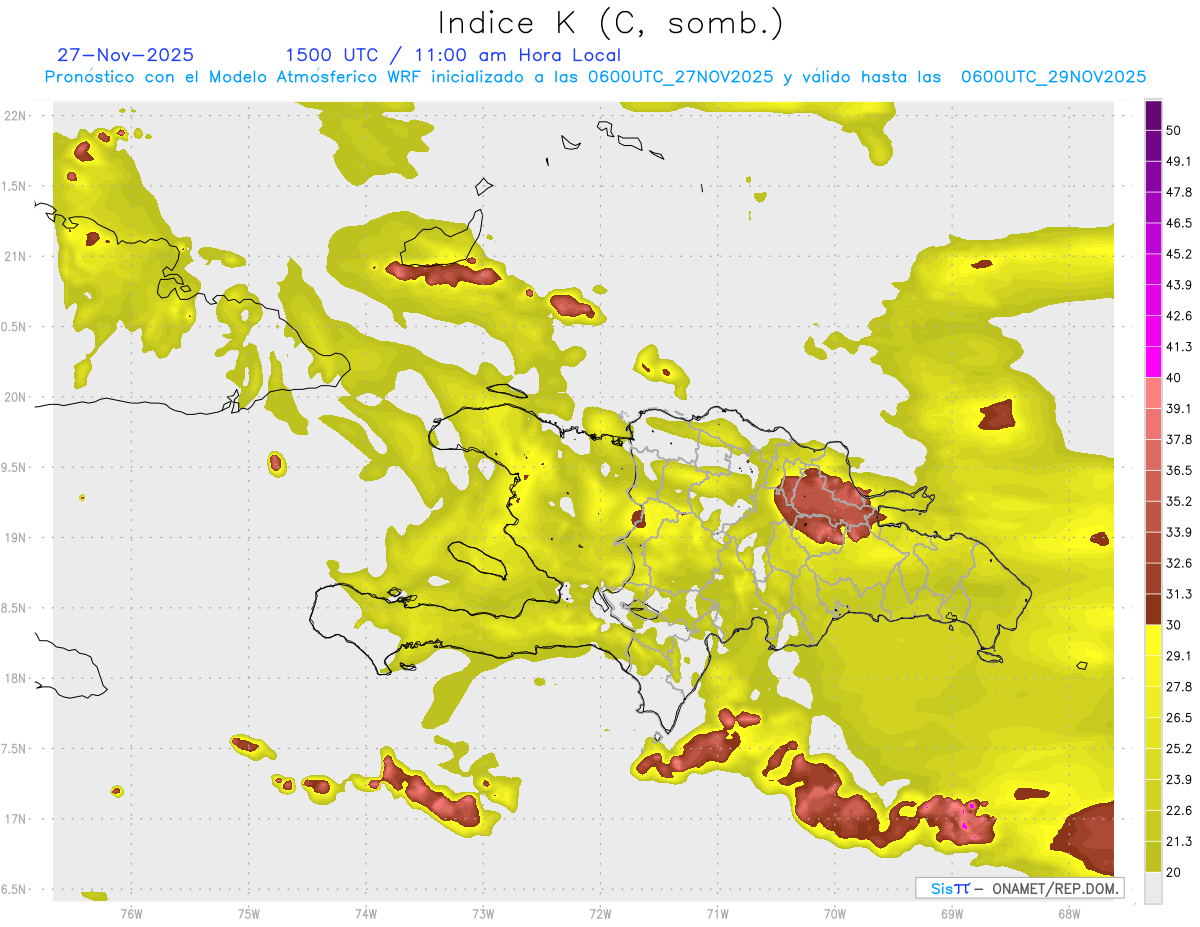
Task: Pick the light gray legend band below 20
Action: (1153, 888)
